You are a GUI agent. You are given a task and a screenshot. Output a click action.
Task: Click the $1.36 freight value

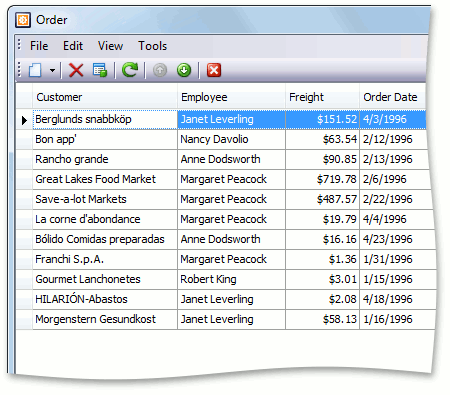tap(343, 259)
